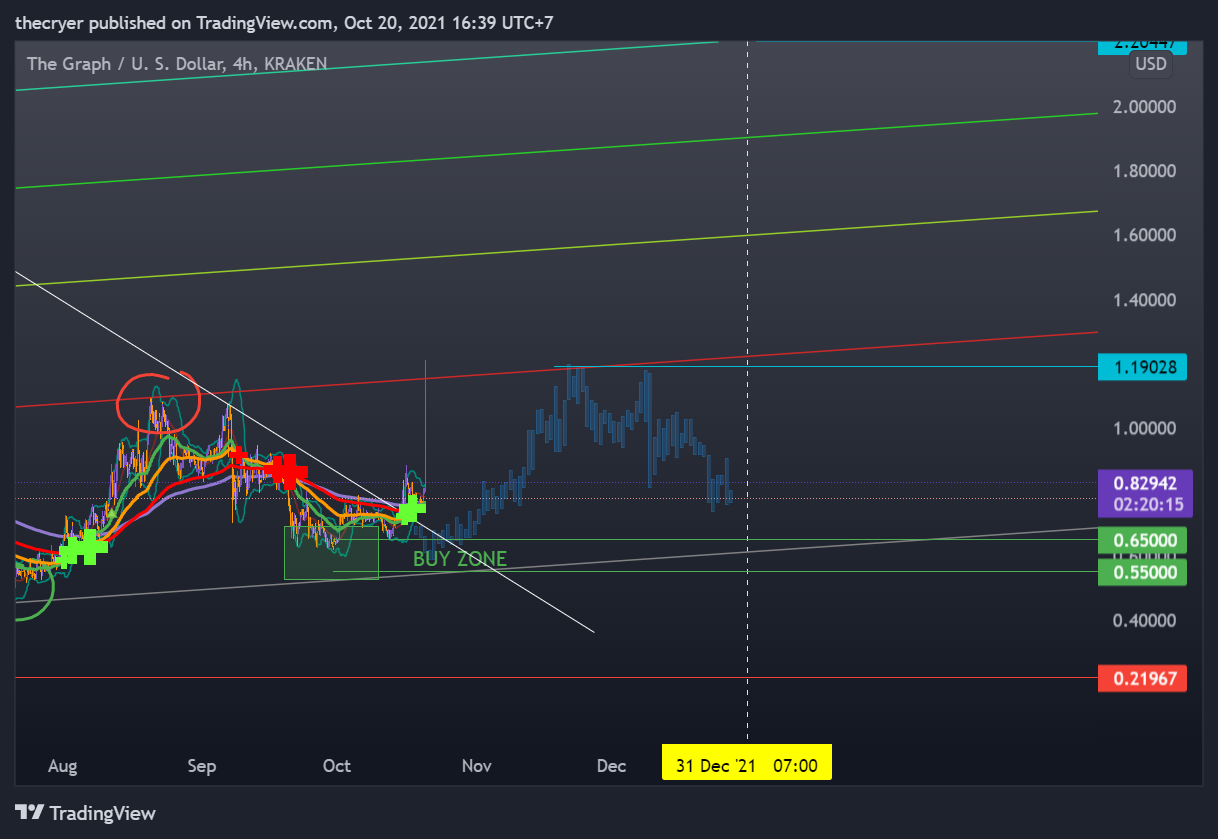Click the Aug time axis label
This screenshot has width=1218, height=839.
coord(62,766)
